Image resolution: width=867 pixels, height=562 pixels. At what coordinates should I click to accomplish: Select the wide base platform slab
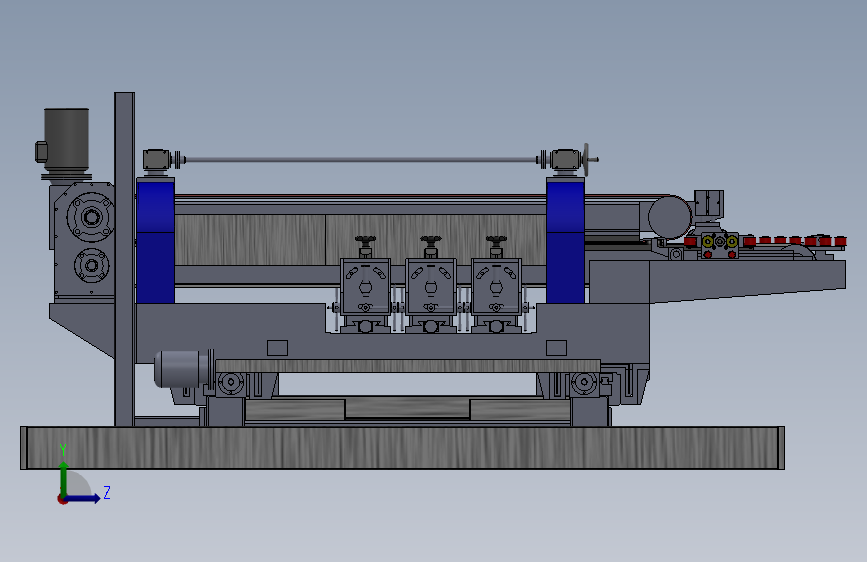[403, 448]
